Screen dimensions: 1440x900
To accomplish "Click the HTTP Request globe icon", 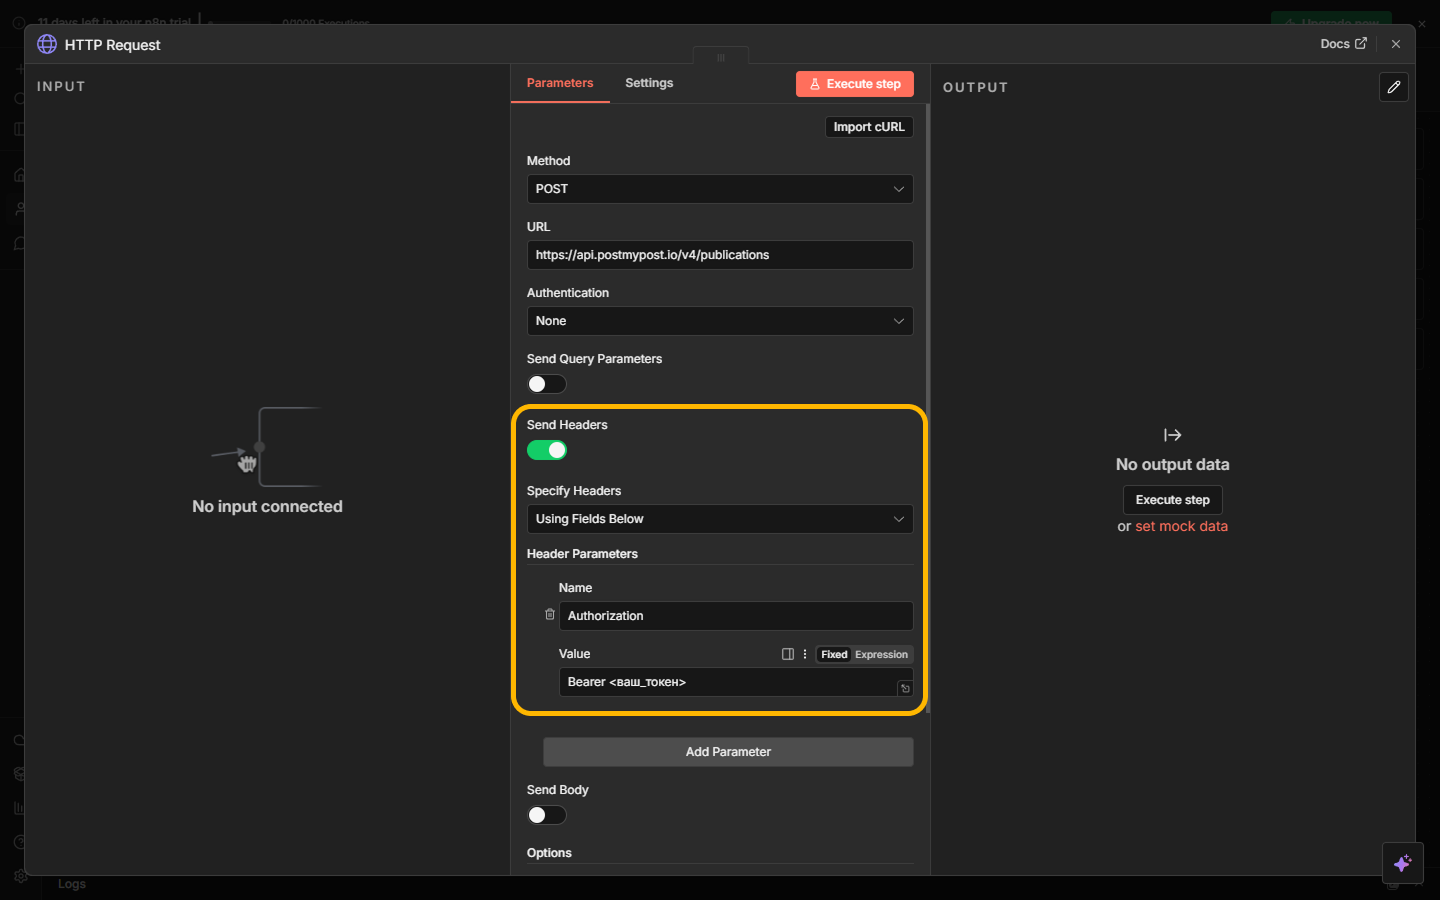I will 47,44.
